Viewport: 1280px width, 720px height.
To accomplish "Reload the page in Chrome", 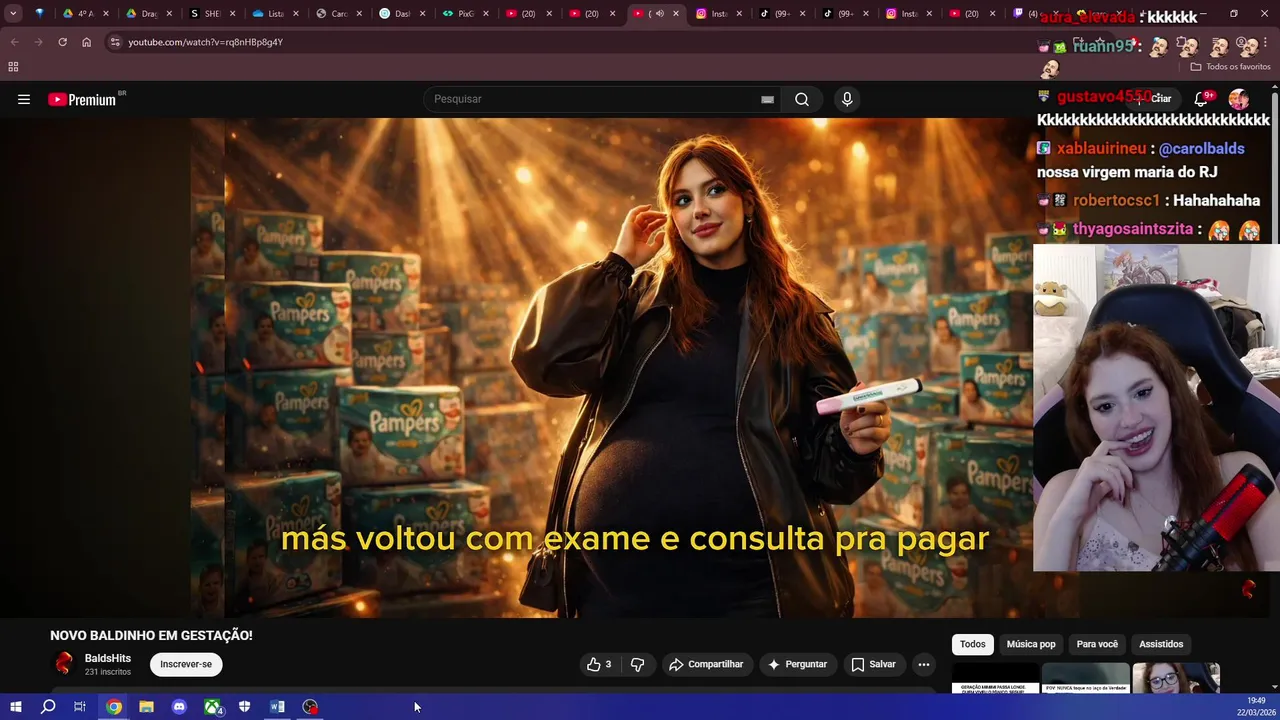I will [62, 42].
